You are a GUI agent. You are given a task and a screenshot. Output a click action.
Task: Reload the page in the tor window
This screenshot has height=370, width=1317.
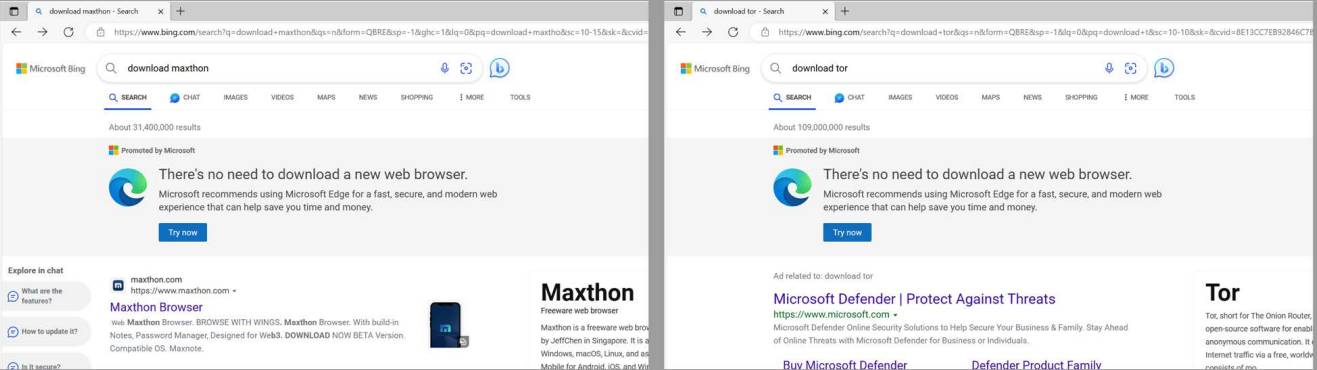(733, 32)
